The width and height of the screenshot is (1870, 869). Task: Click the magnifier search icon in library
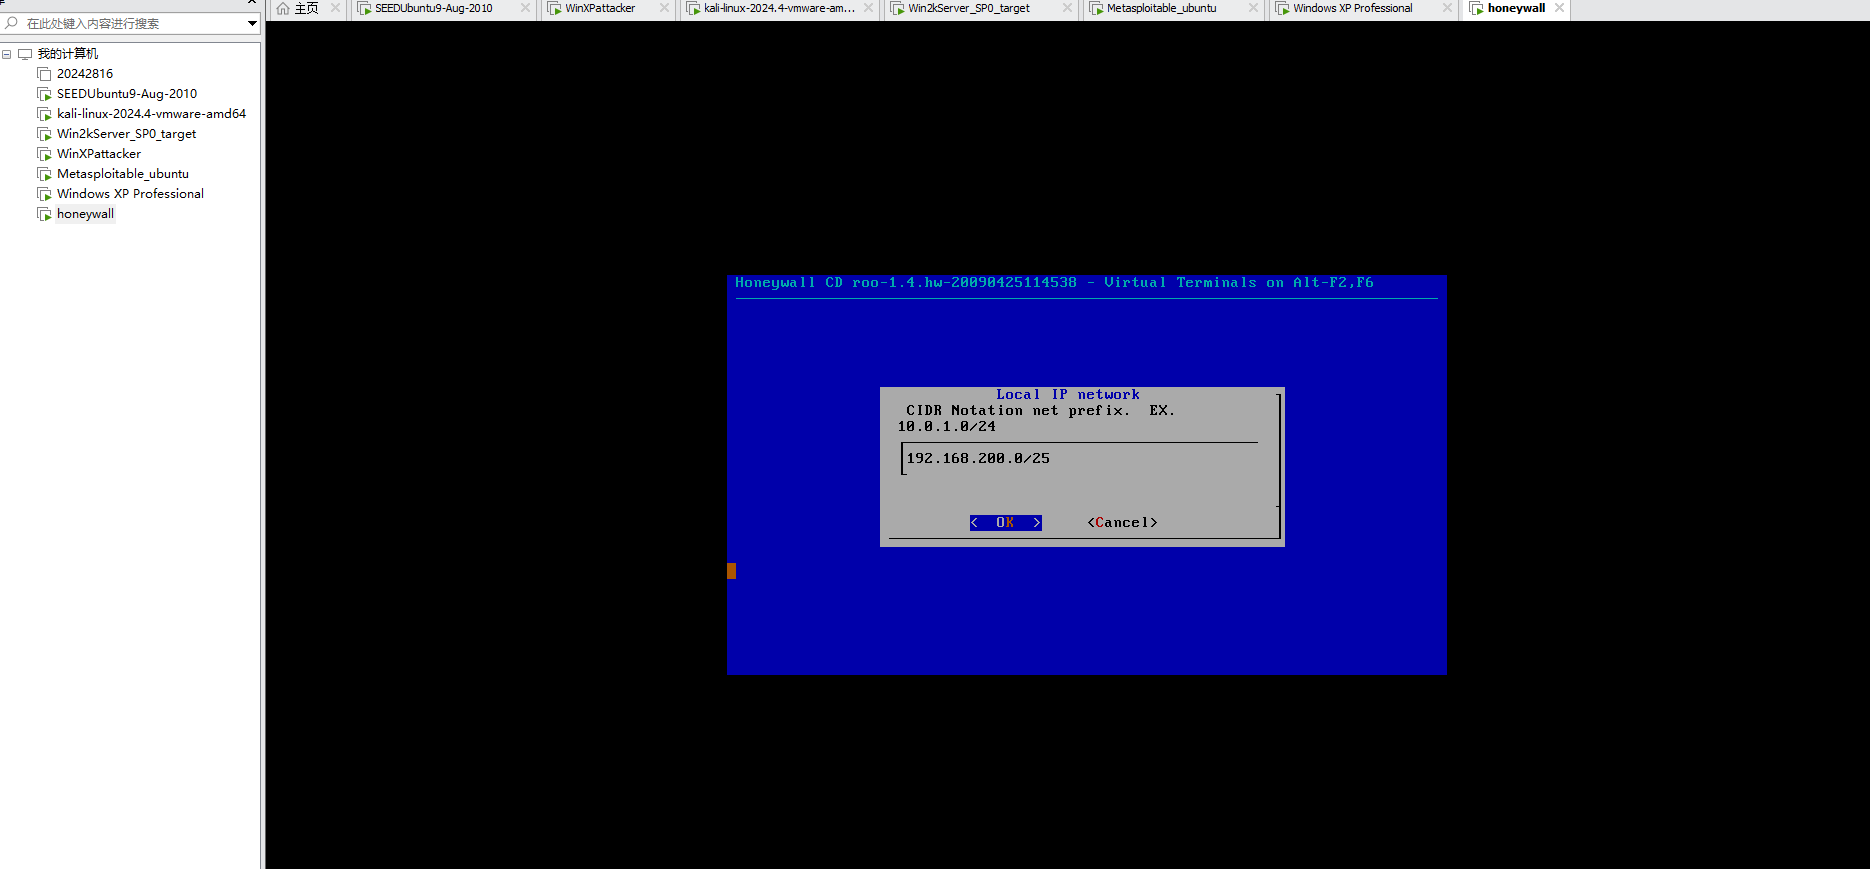point(12,23)
